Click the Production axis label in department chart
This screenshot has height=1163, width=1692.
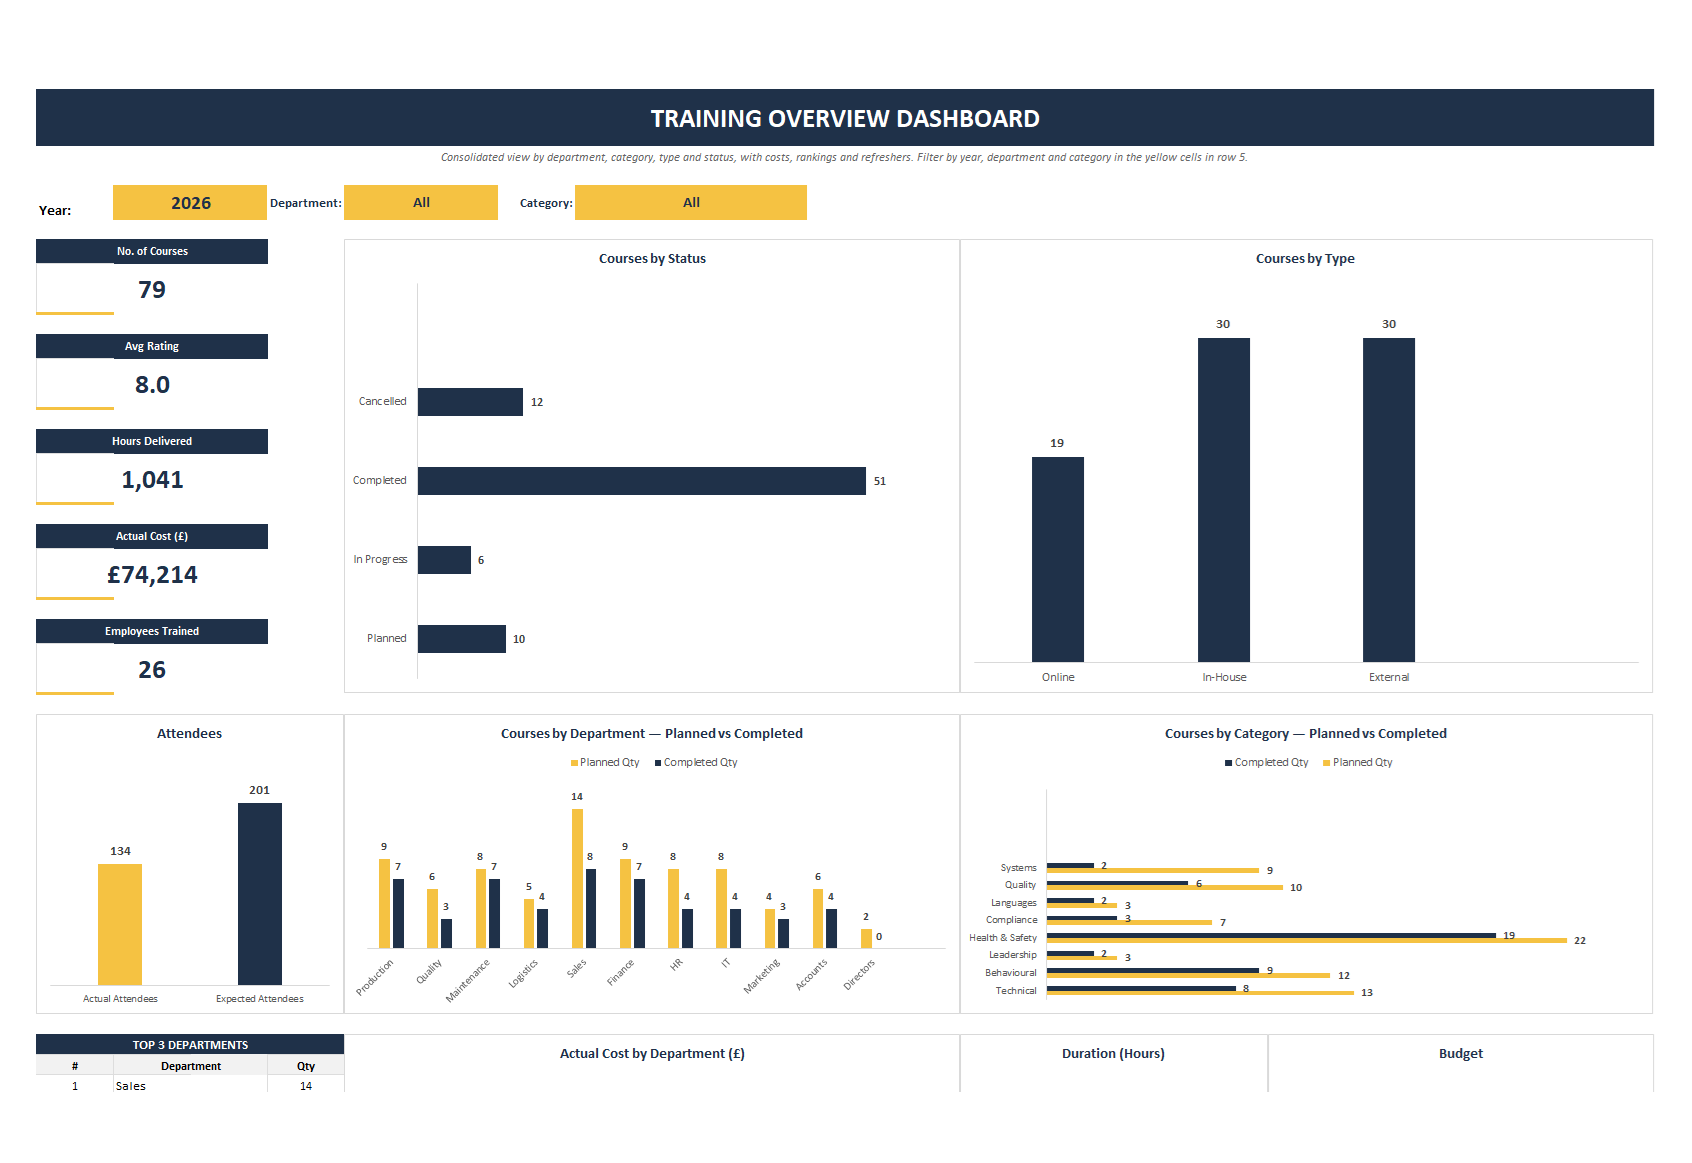click(375, 977)
